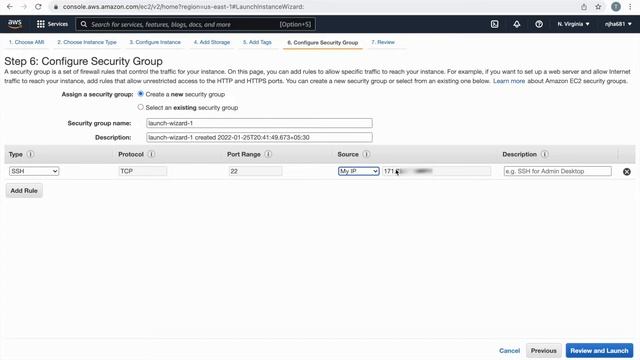The image size is (640, 360).
Task: Click the address bar lock icon
Action: click(x=56, y=7)
